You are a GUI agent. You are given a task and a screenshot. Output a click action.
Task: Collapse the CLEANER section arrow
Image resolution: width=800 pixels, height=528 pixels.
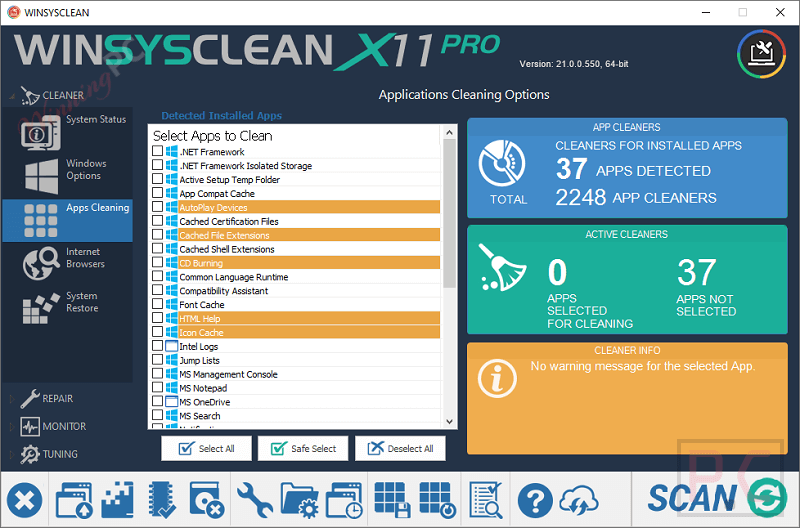pyautogui.click(x=12, y=95)
